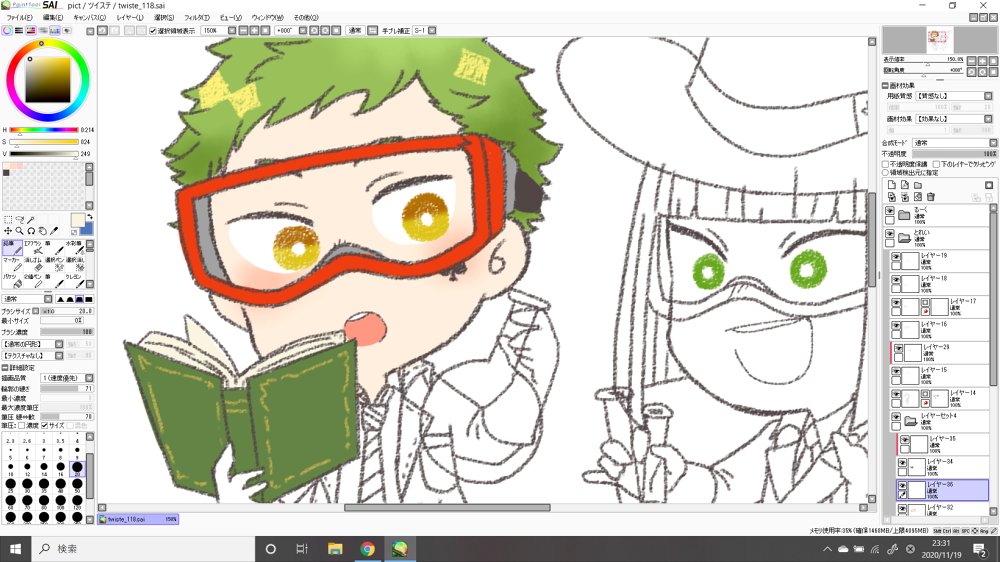Toggle pressure 濃度 density checkbox
The image size is (1000, 562).
click(x=22, y=425)
